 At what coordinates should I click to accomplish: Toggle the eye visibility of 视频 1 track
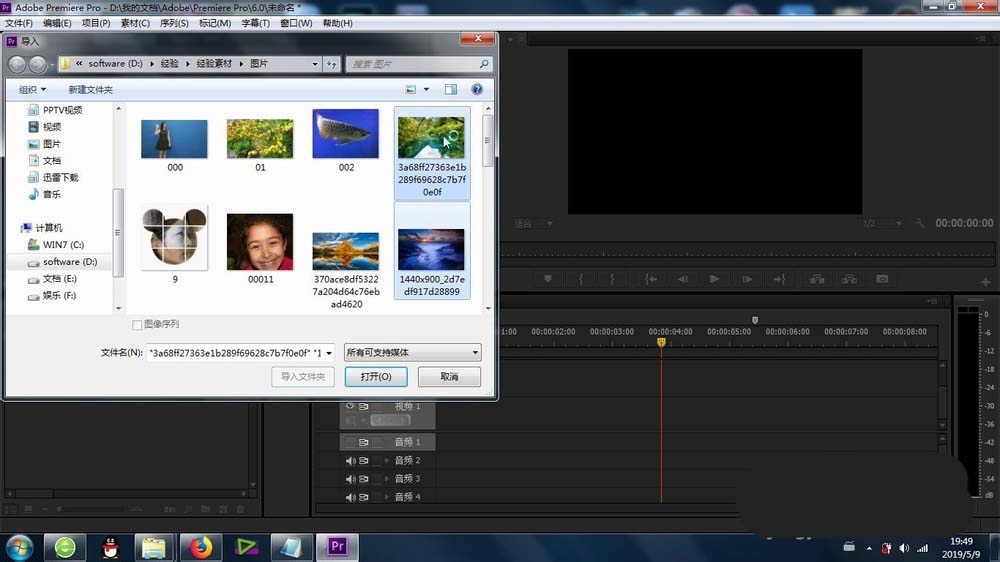(x=350, y=406)
